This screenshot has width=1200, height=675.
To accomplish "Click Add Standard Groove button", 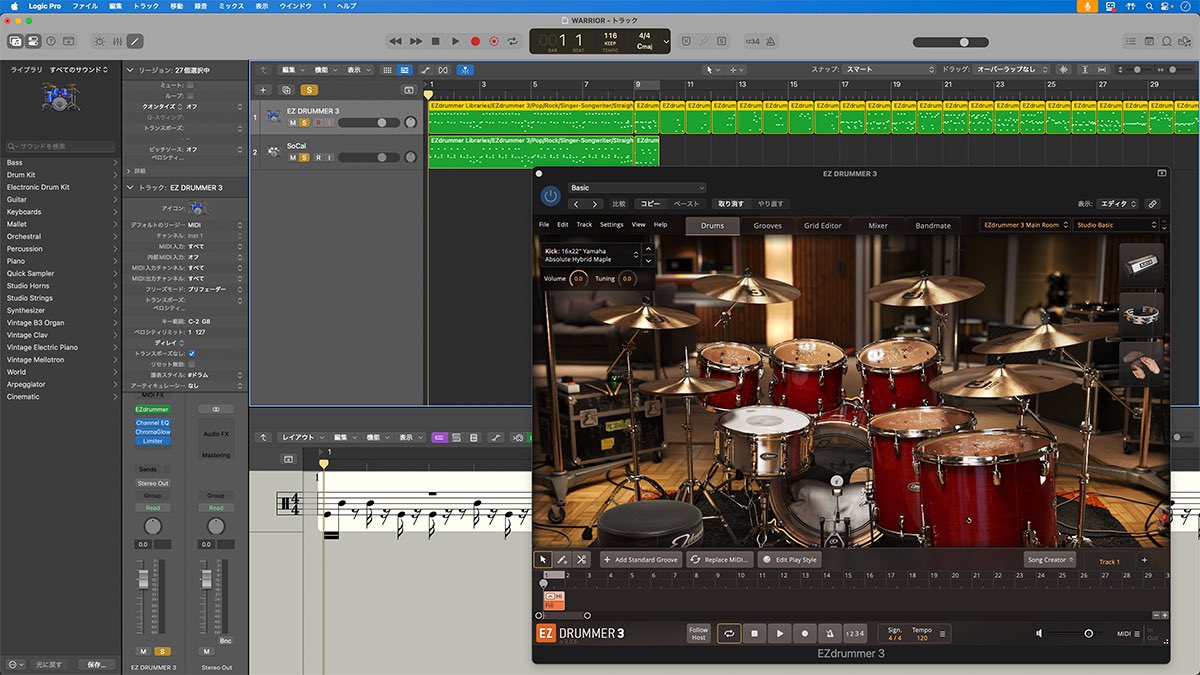I will pos(641,560).
